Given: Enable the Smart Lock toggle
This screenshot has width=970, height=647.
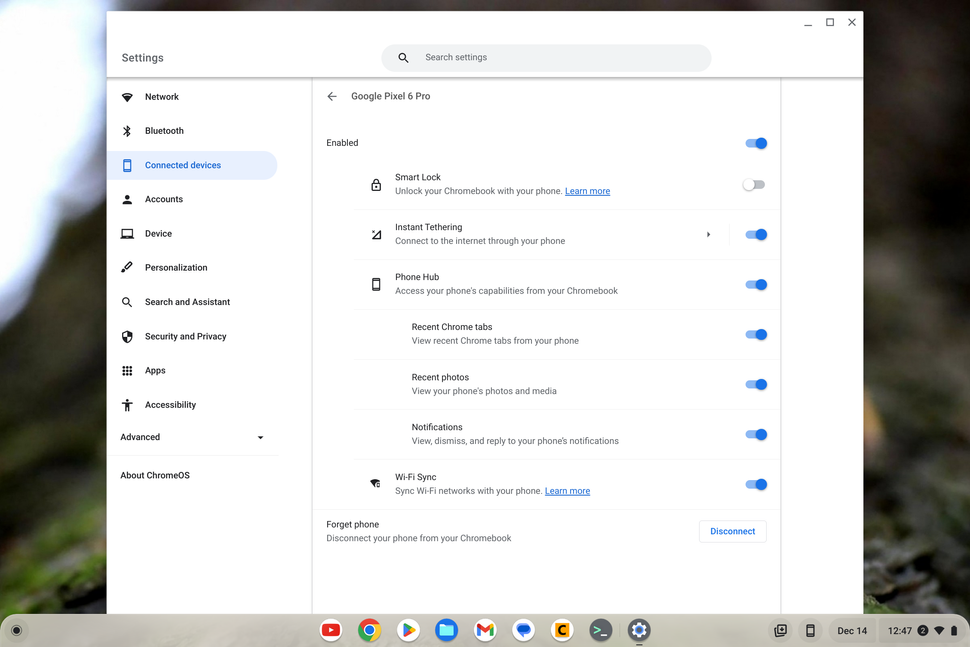Looking at the screenshot, I should pyautogui.click(x=754, y=184).
